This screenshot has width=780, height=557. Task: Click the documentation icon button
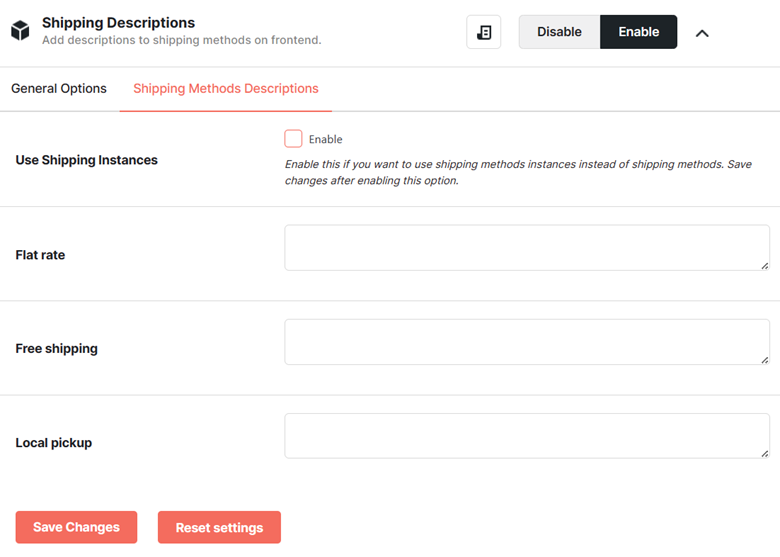pos(484,32)
